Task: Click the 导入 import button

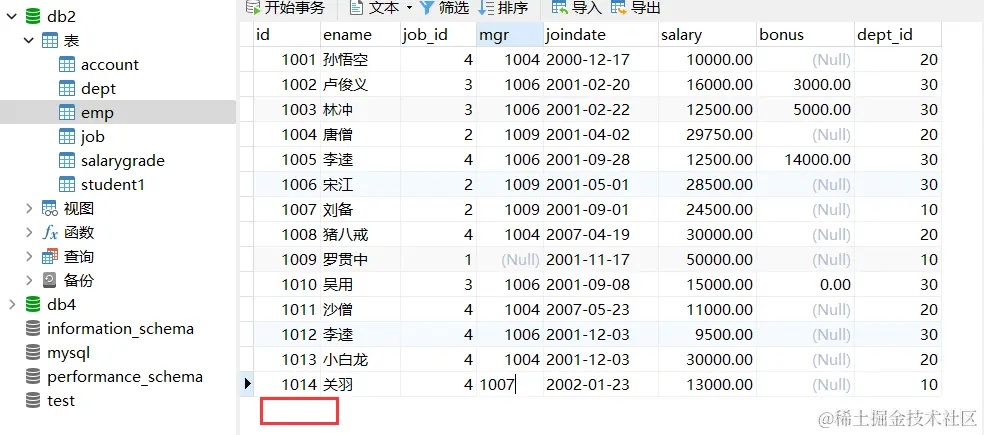Action: (577, 8)
